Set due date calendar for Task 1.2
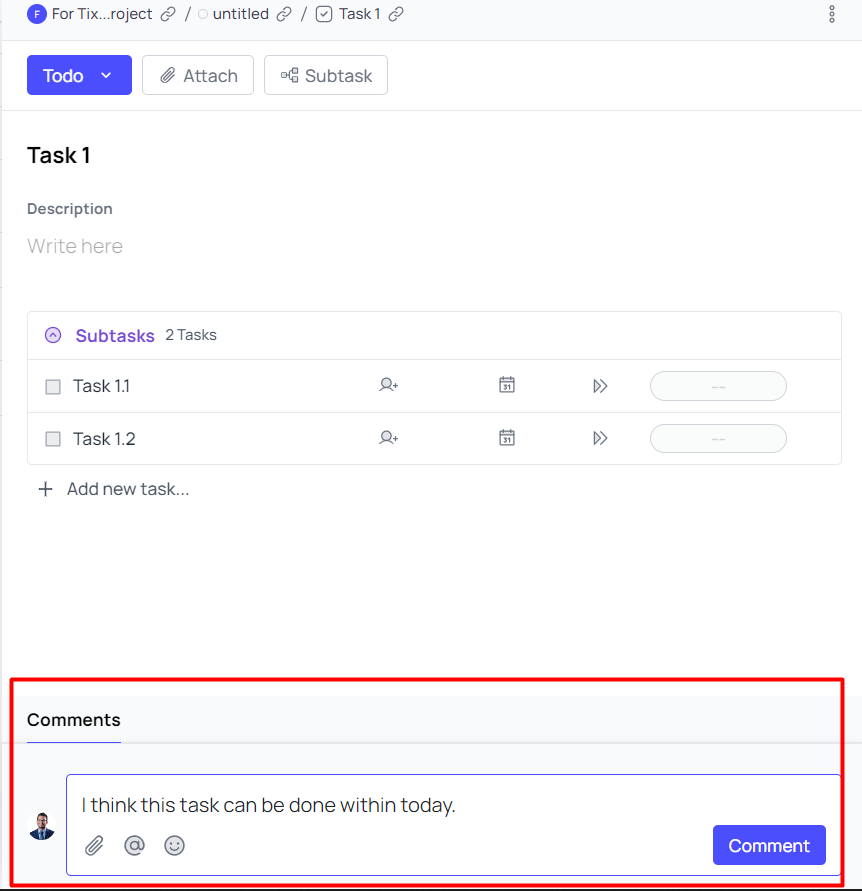This screenshot has height=891, width=862. pos(507,438)
